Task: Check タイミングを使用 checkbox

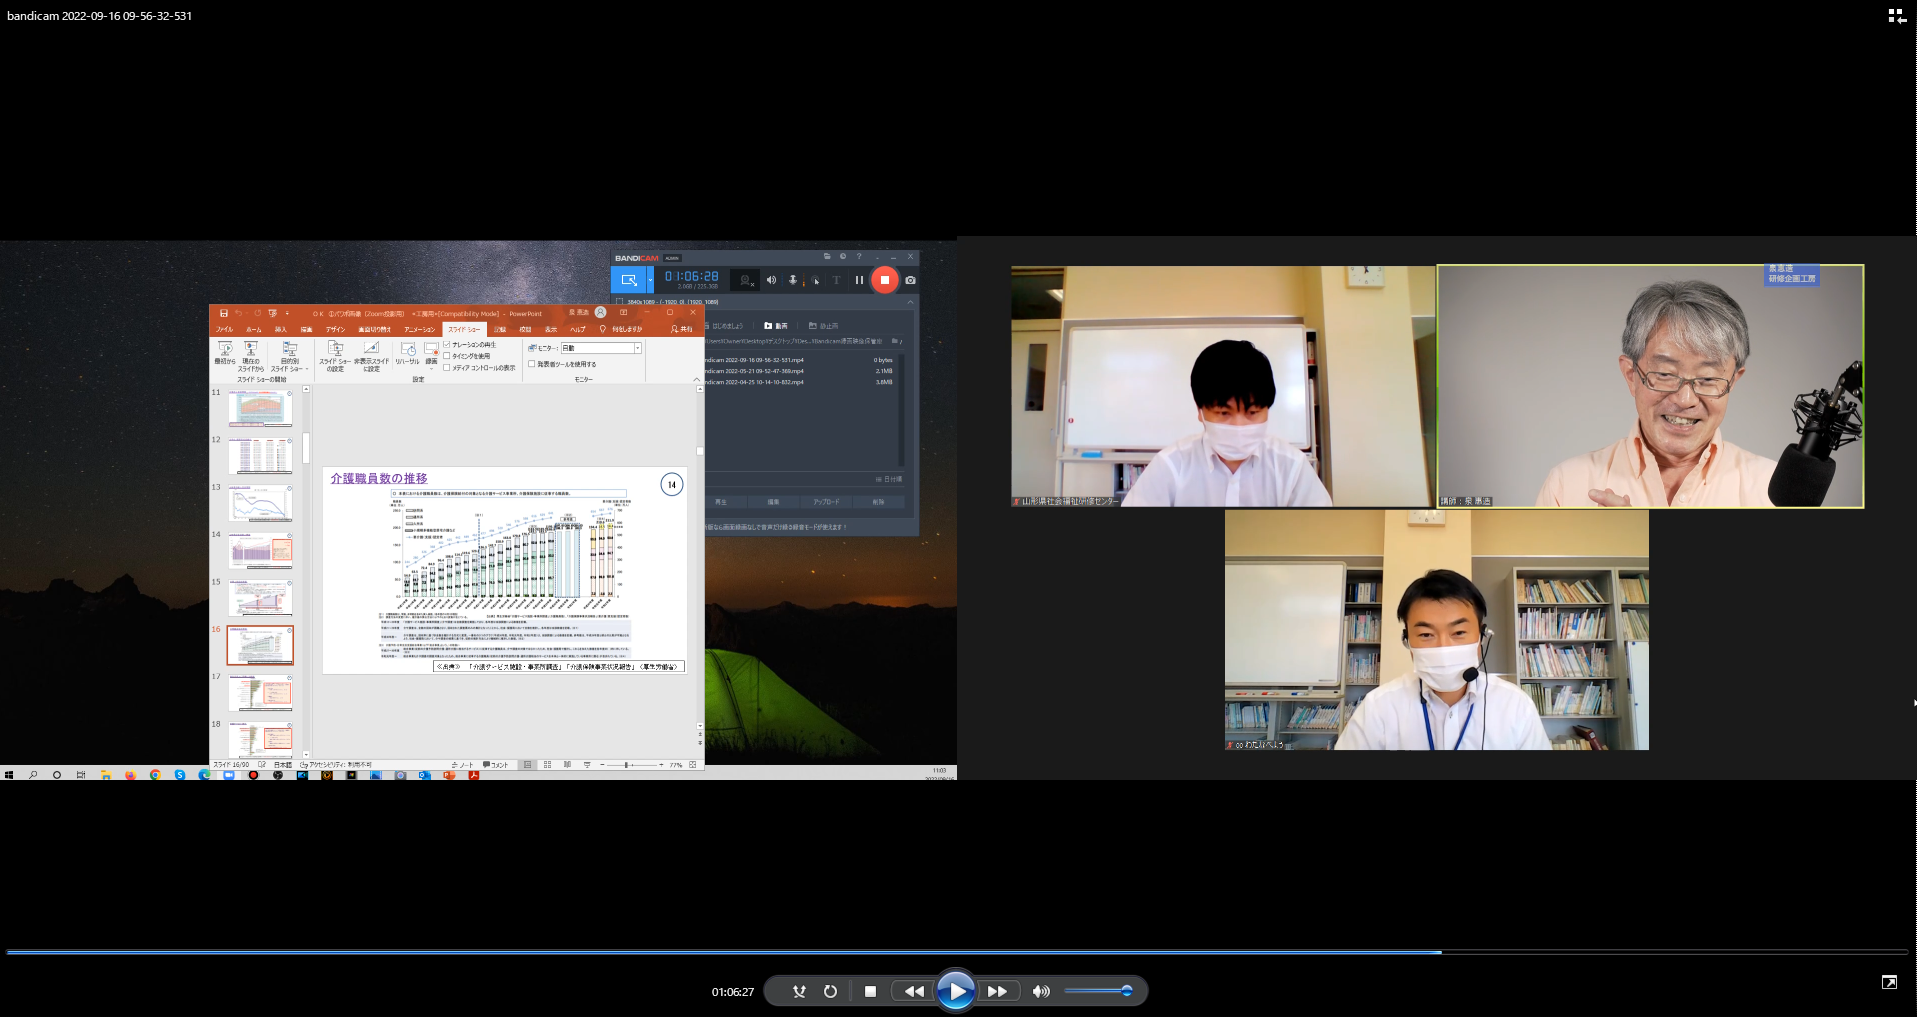Action: pos(446,356)
